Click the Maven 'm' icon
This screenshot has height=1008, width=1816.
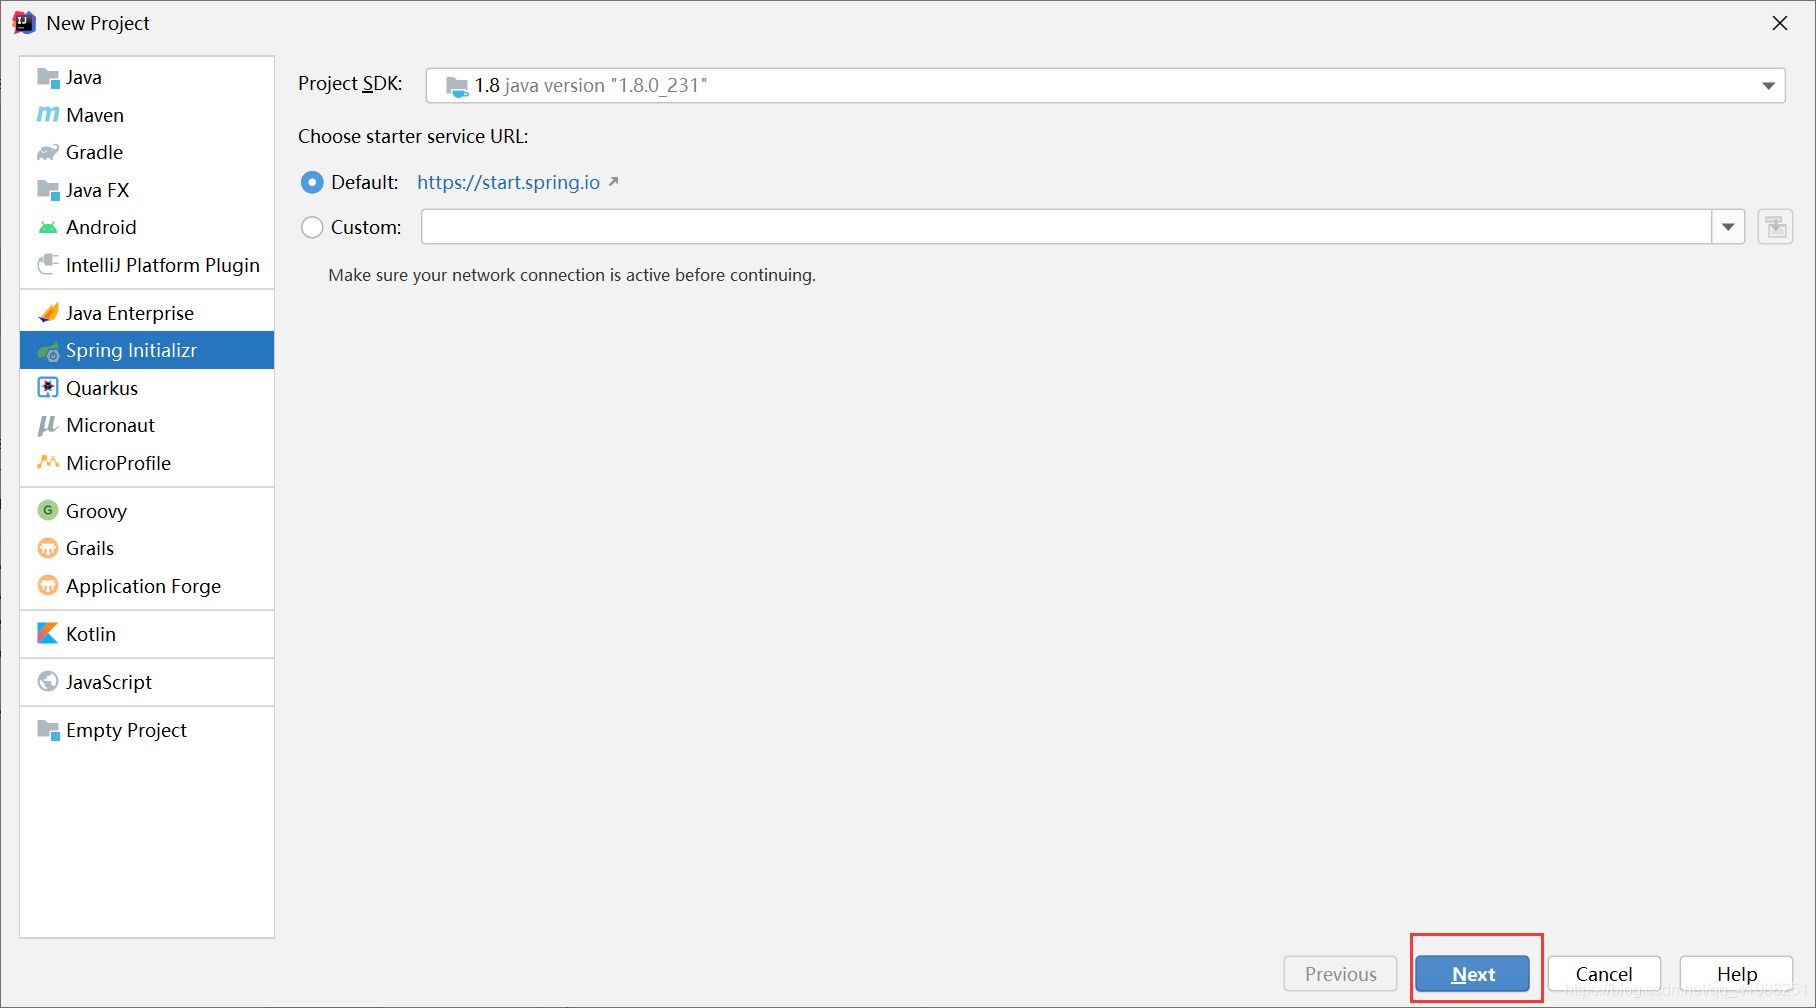[x=47, y=115]
